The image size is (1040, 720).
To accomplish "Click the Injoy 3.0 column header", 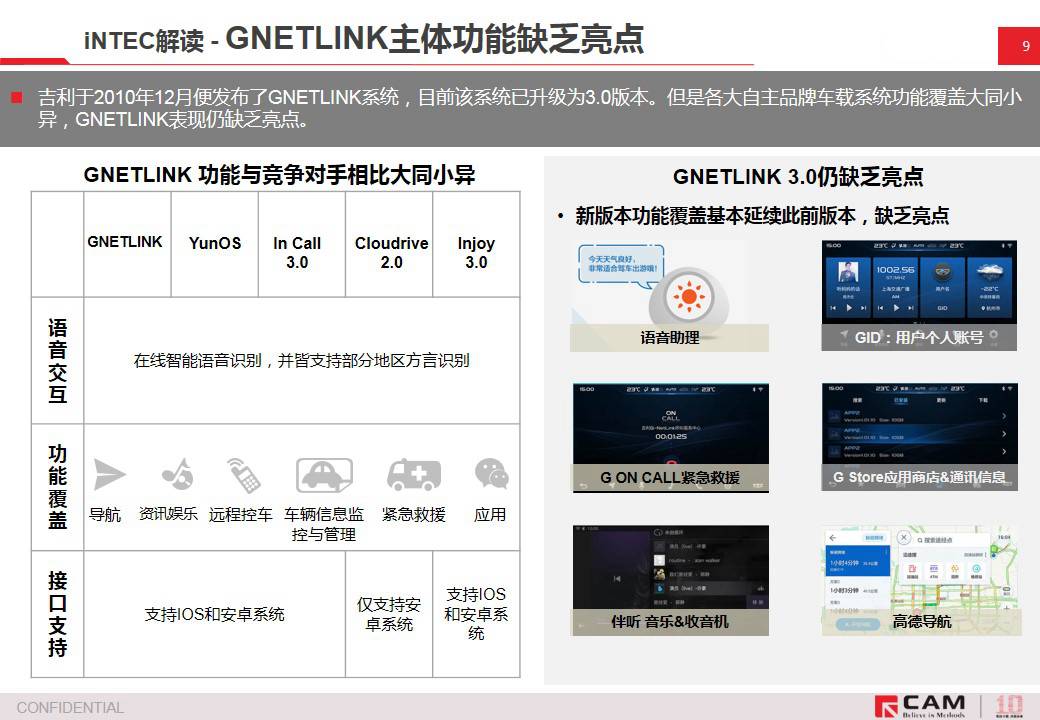I will click(476, 244).
